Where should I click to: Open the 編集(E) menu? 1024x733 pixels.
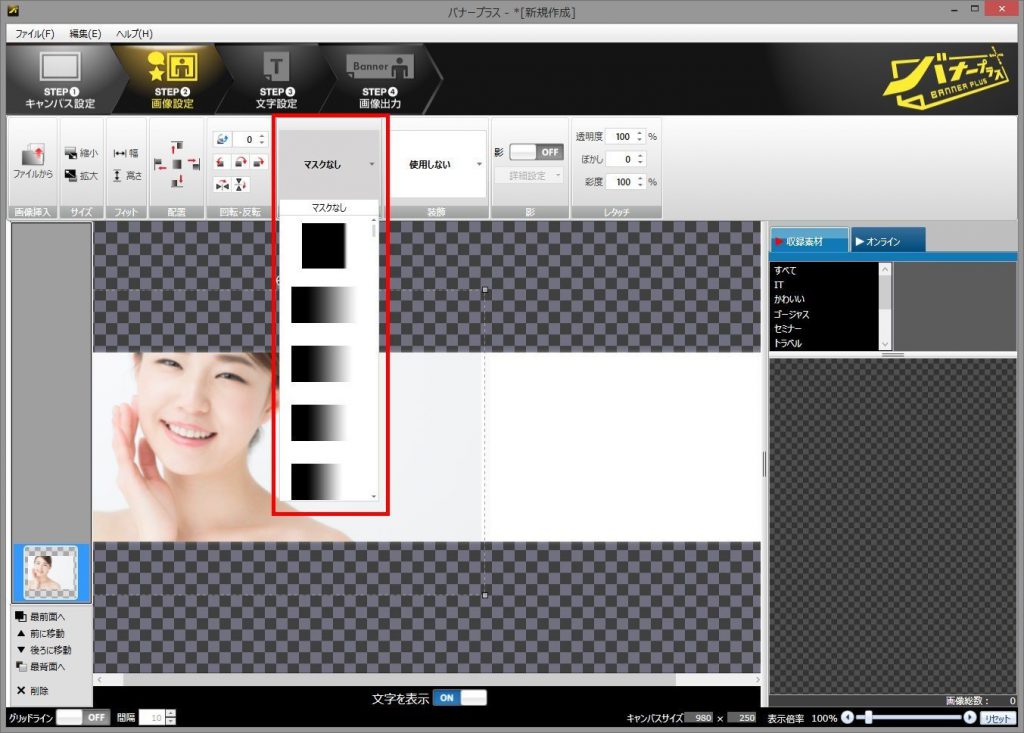coord(85,33)
